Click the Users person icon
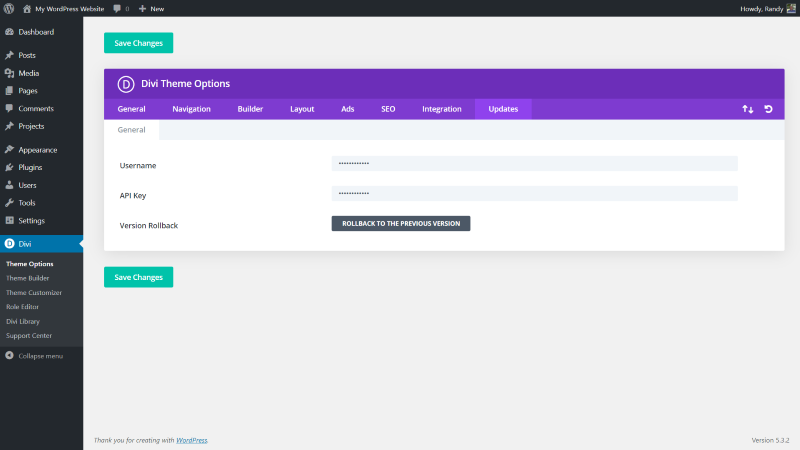 coord(9,185)
